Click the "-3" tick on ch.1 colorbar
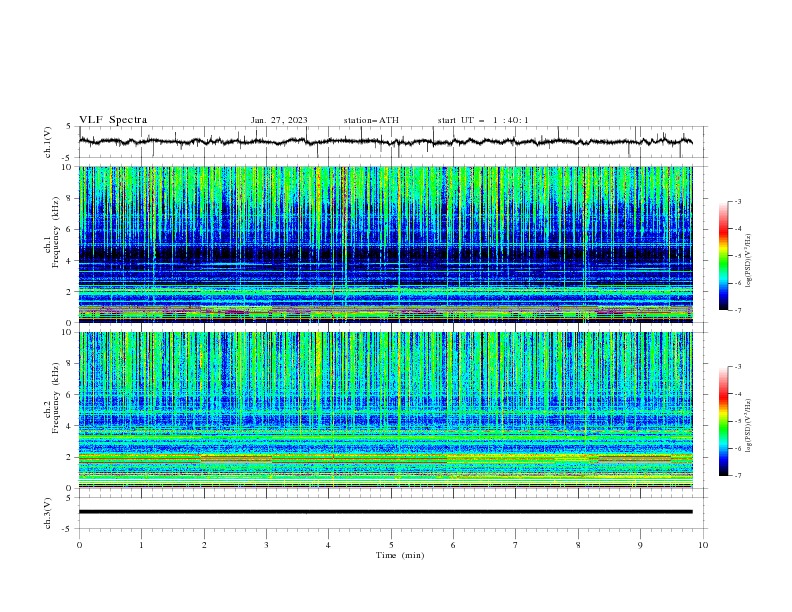 pyautogui.click(x=738, y=201)
